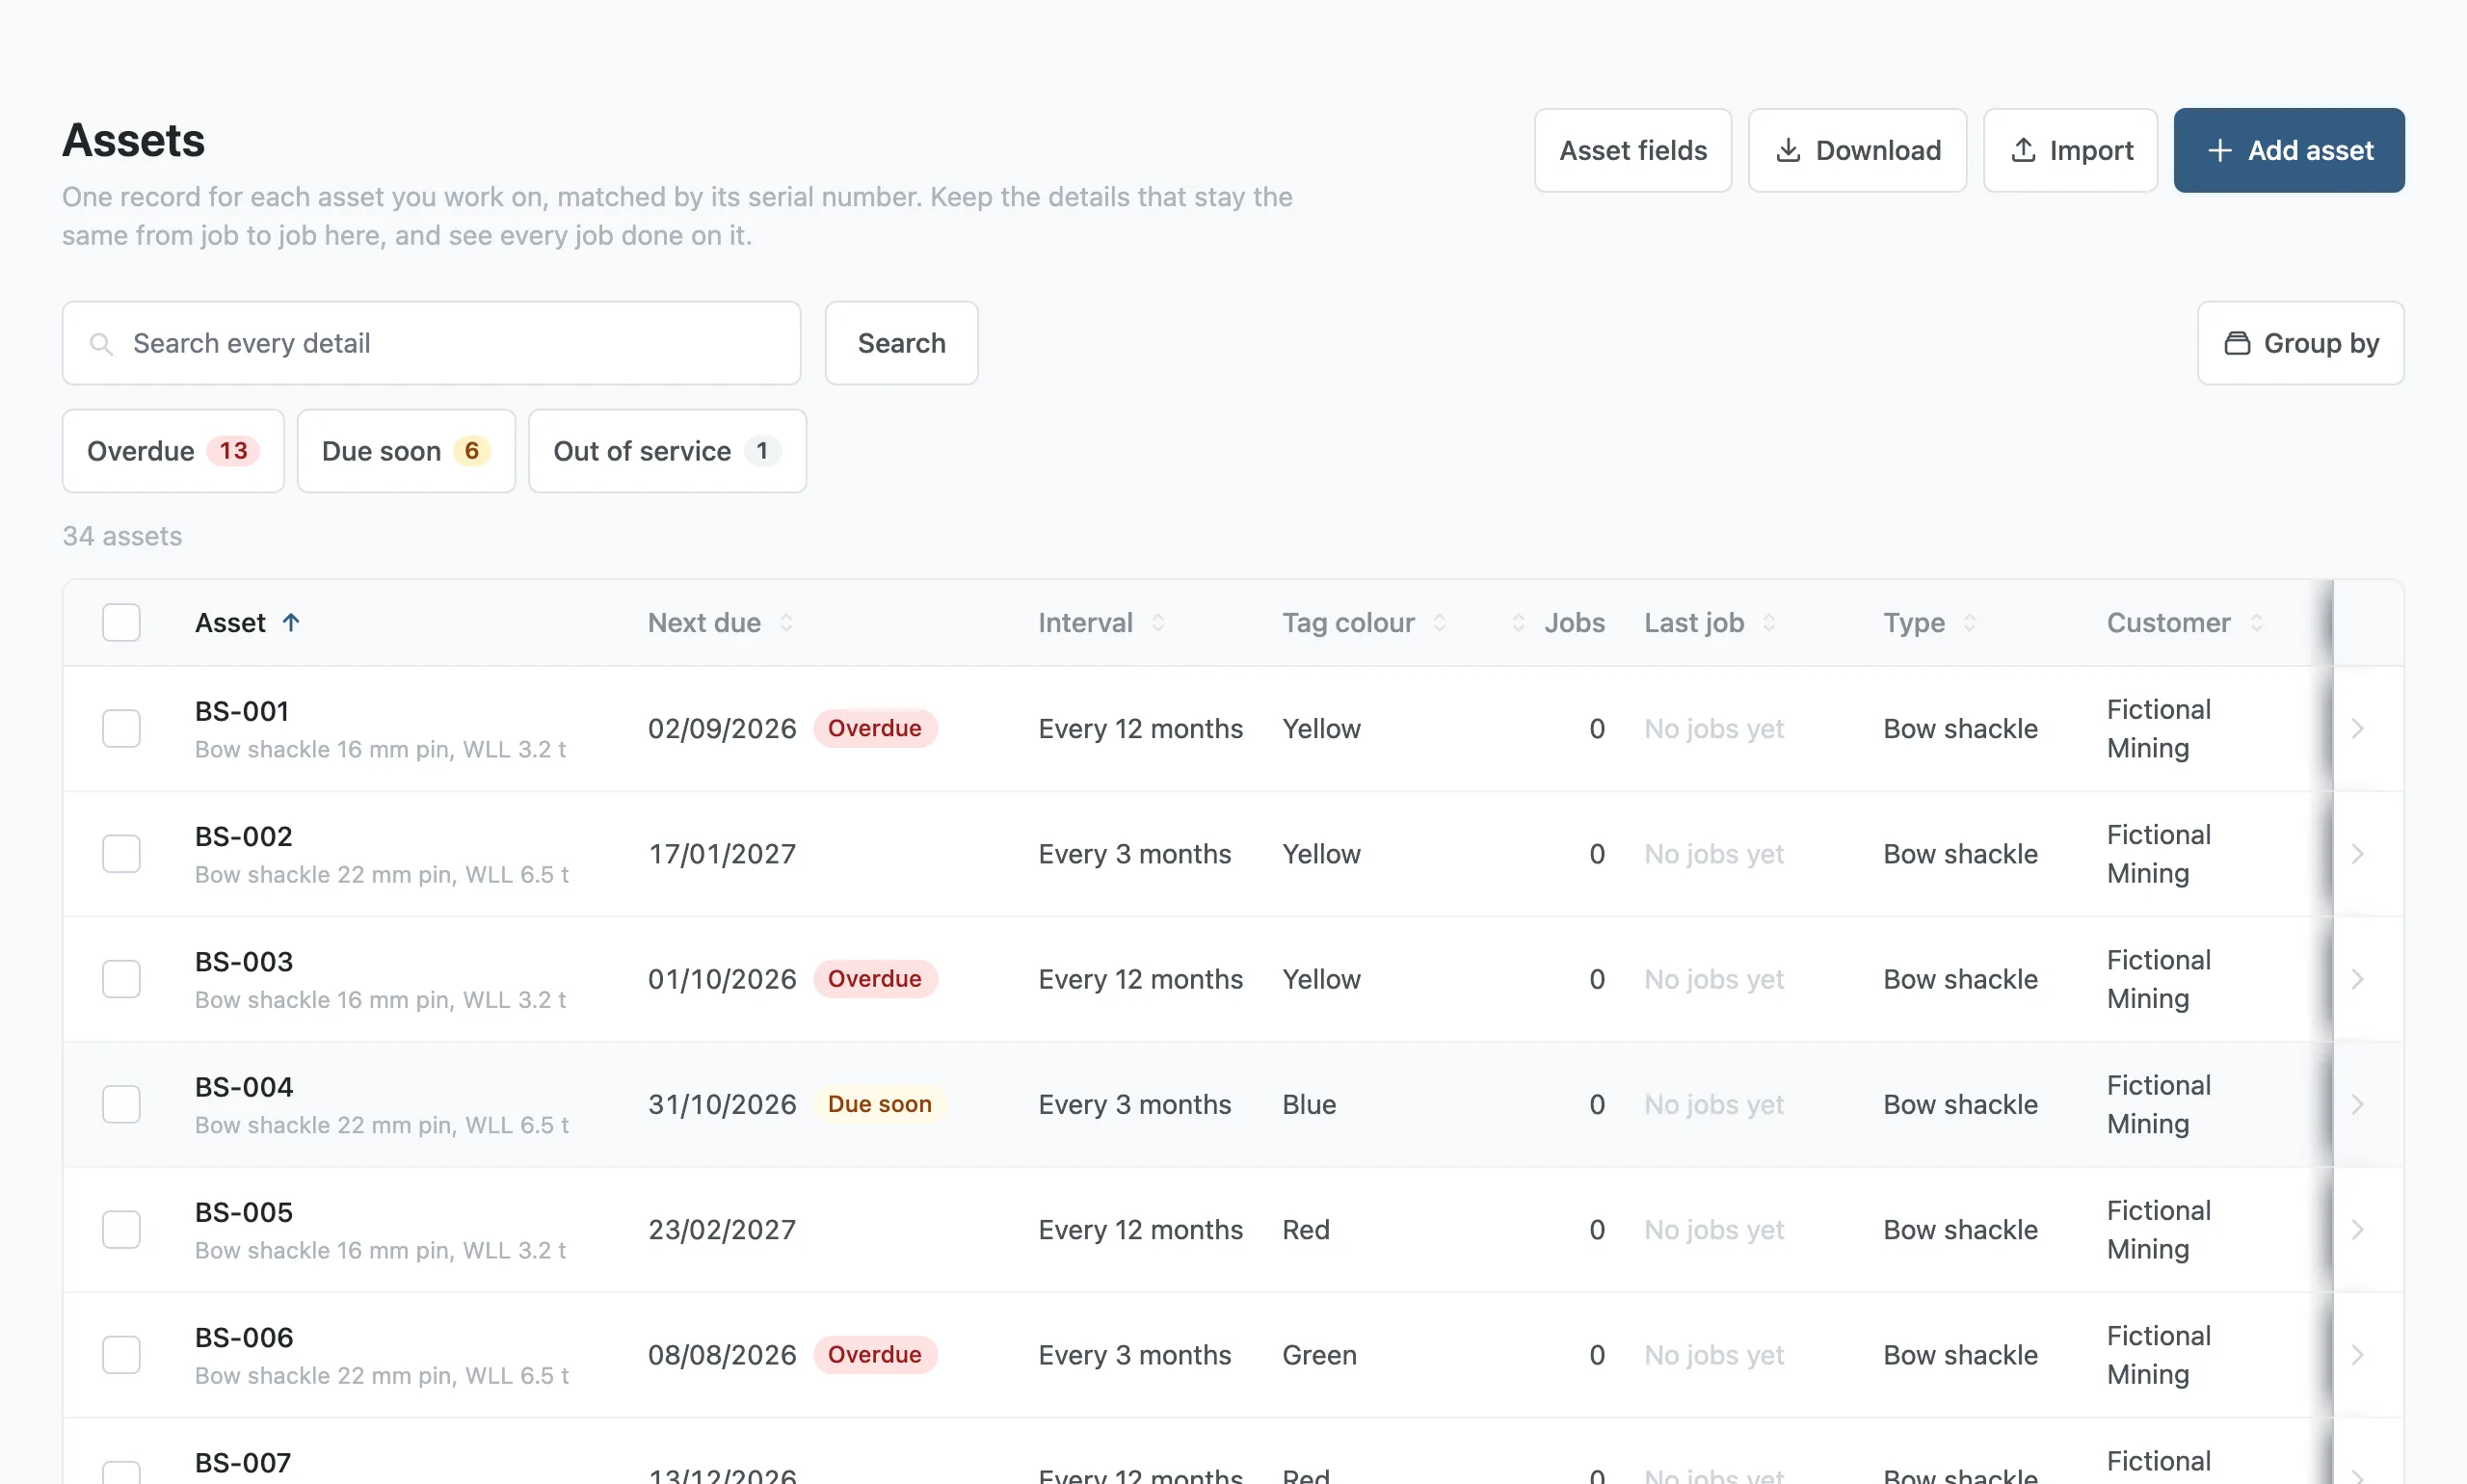This screenshot has width=2467, height=1484.
Task: Tick the checkbox for BS-004
Action: pyautogui.click(x=121, y=1105)
